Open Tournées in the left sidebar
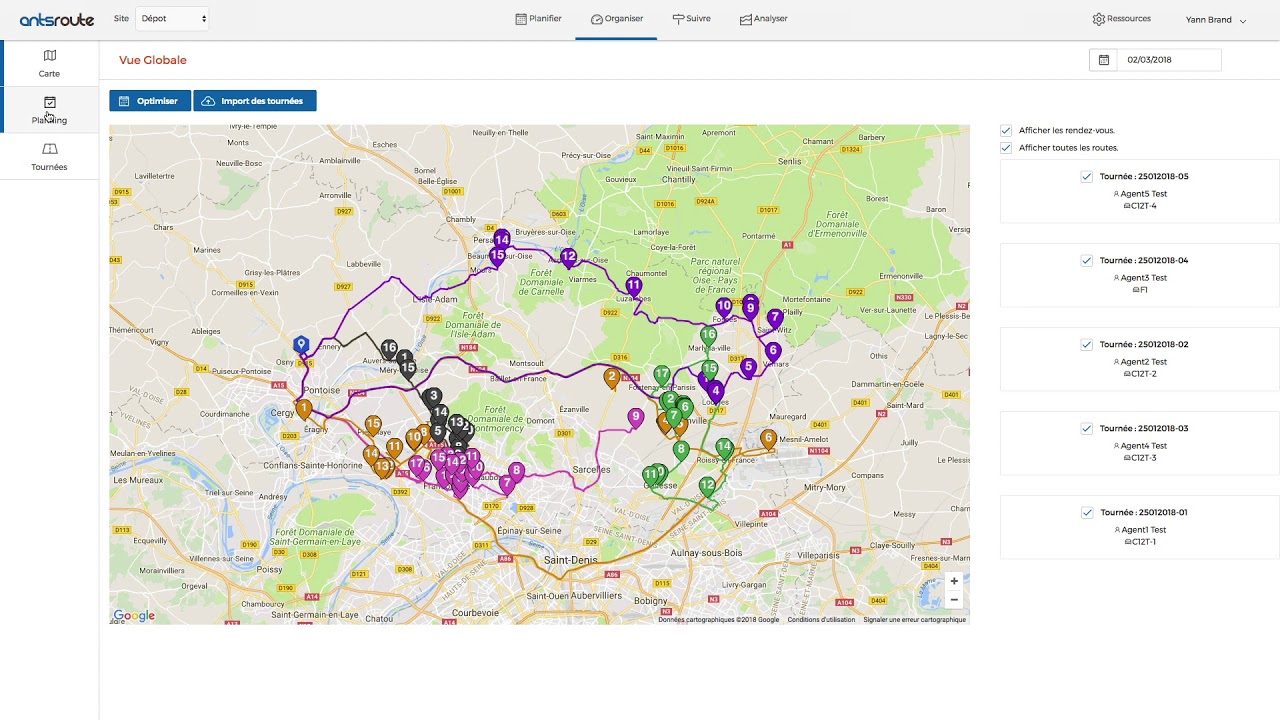The height and width of the screenshot is (720, 1280). [49, 157]
